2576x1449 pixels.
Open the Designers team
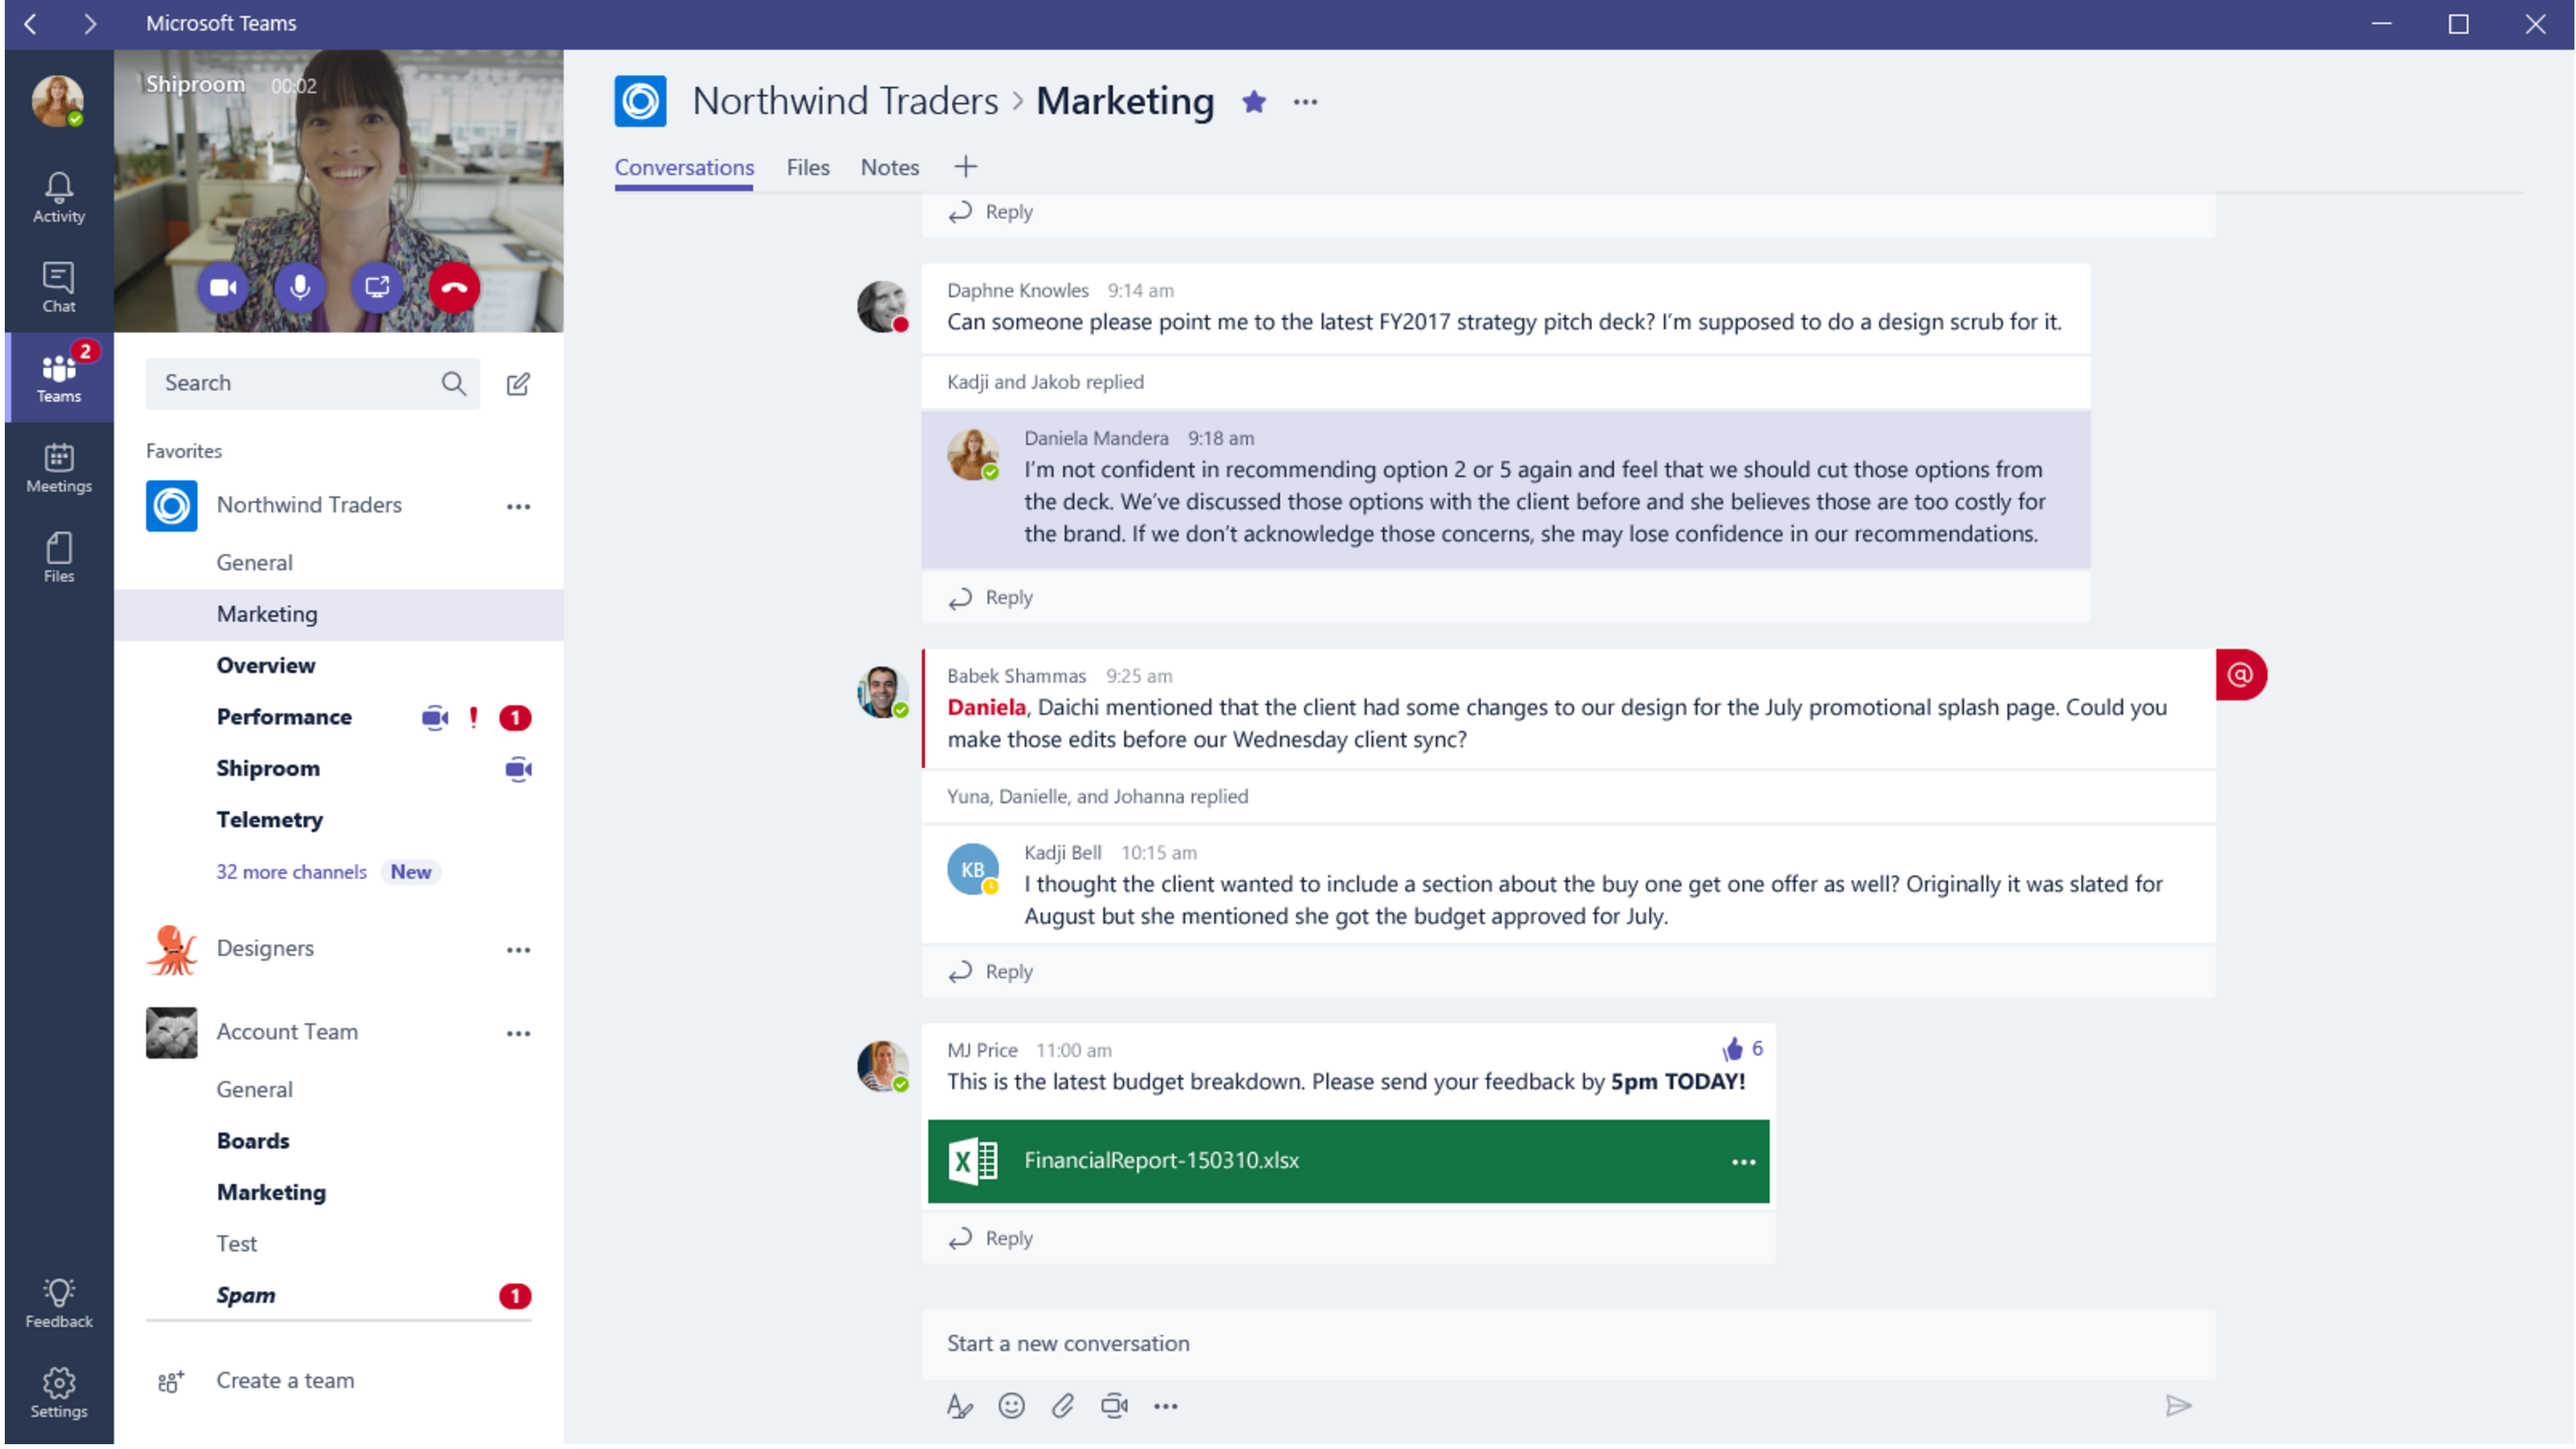(x=265, y=948)
